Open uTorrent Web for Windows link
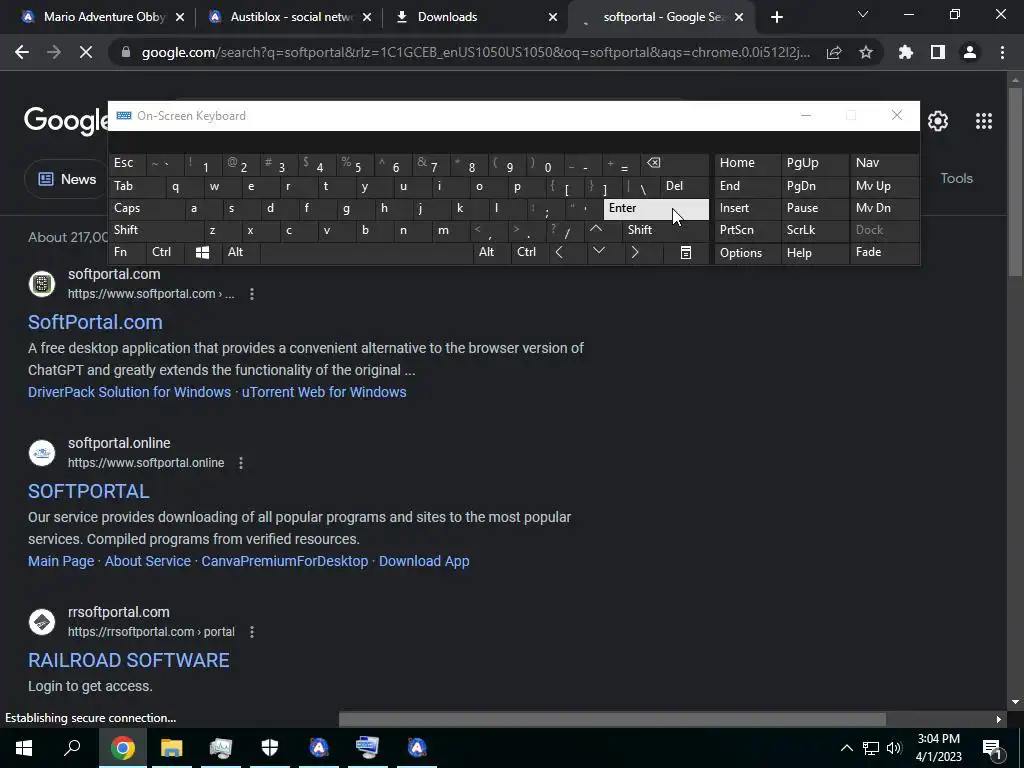1024x768 pixels. pyautogui.click(x=324, y=392)
